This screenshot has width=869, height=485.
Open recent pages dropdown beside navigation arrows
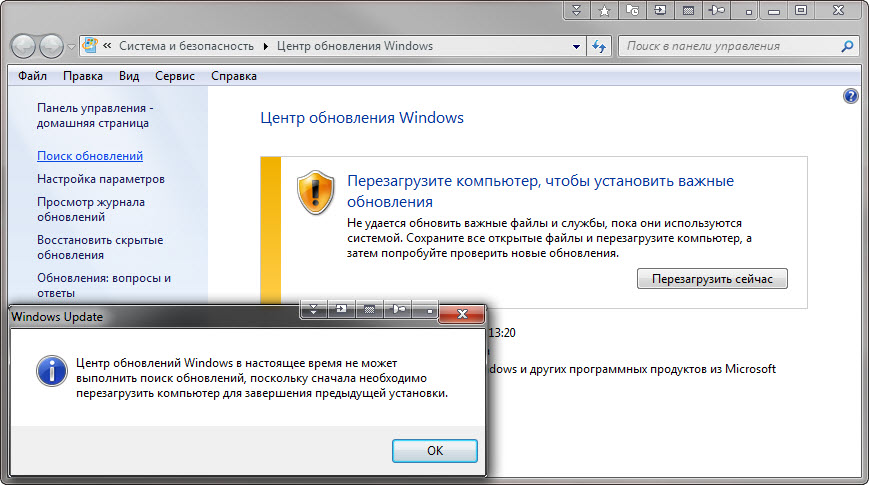pyautogui.click(x=71, y=47)
